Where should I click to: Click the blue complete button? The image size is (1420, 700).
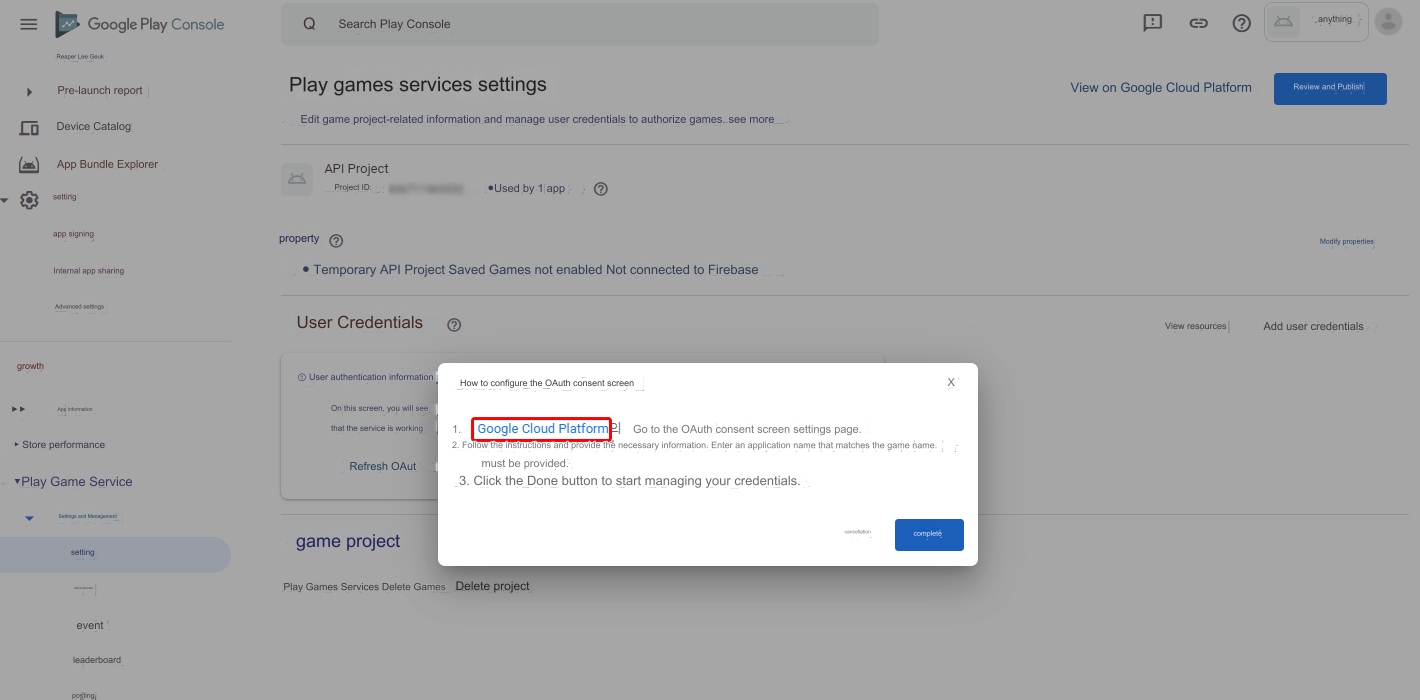pyautogui.click(x=929, y=534)
